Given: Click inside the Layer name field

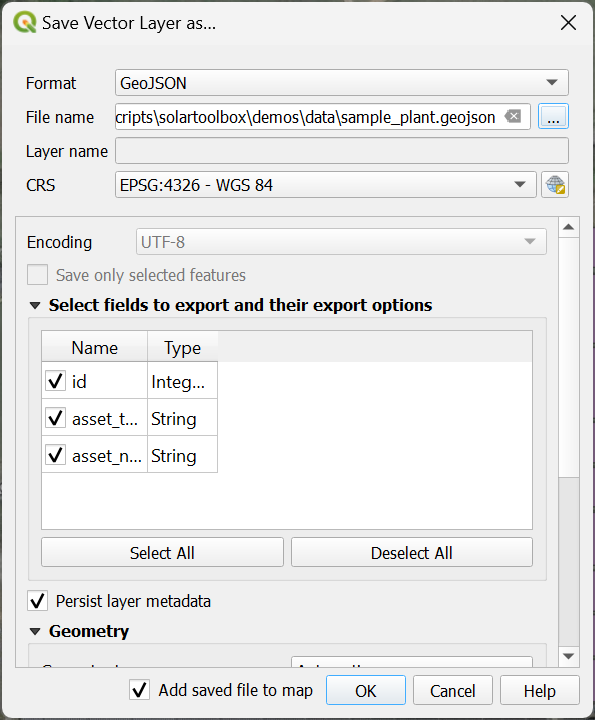Looking at the screenshot, I should coord(342,151).
